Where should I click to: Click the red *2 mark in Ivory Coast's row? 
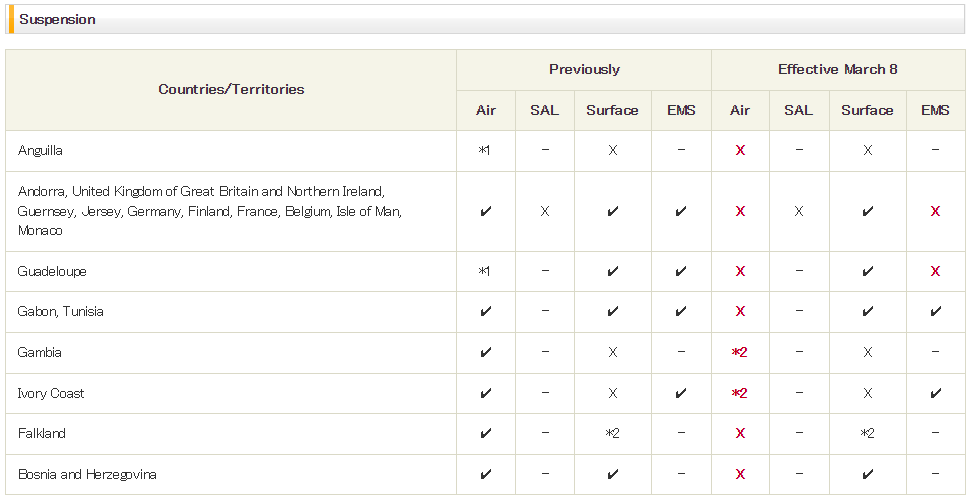pyautogui.click(x=740, y=394)
